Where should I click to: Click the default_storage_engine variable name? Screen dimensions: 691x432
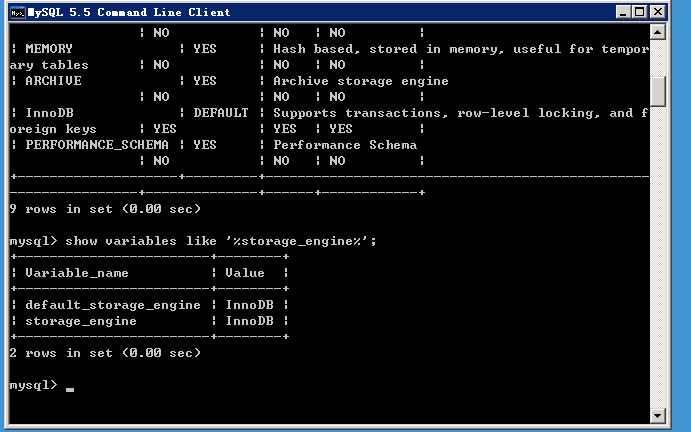[113, 305]
